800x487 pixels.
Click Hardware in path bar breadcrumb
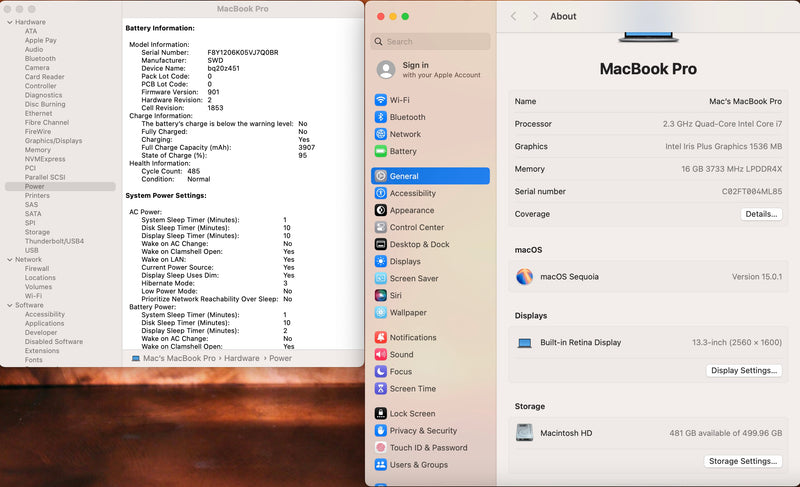[x=242, y=358]
